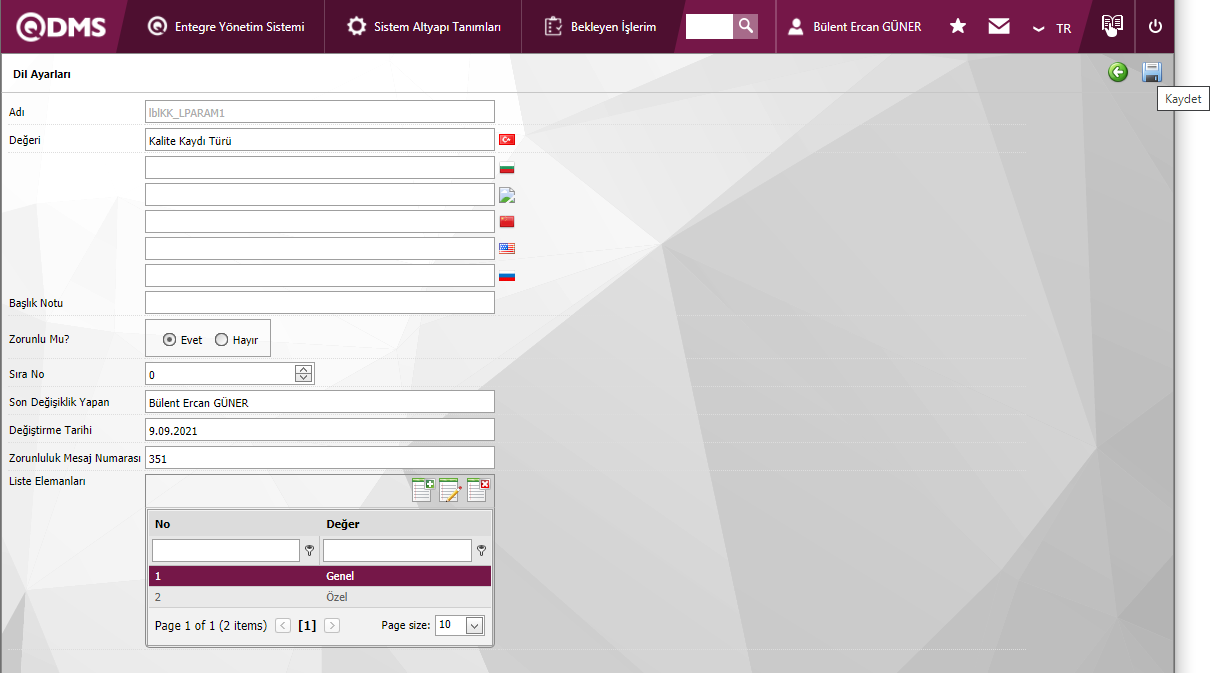Select Hayır for Zorunlu Mu
1212x673 pixels.
pos(222,340)
